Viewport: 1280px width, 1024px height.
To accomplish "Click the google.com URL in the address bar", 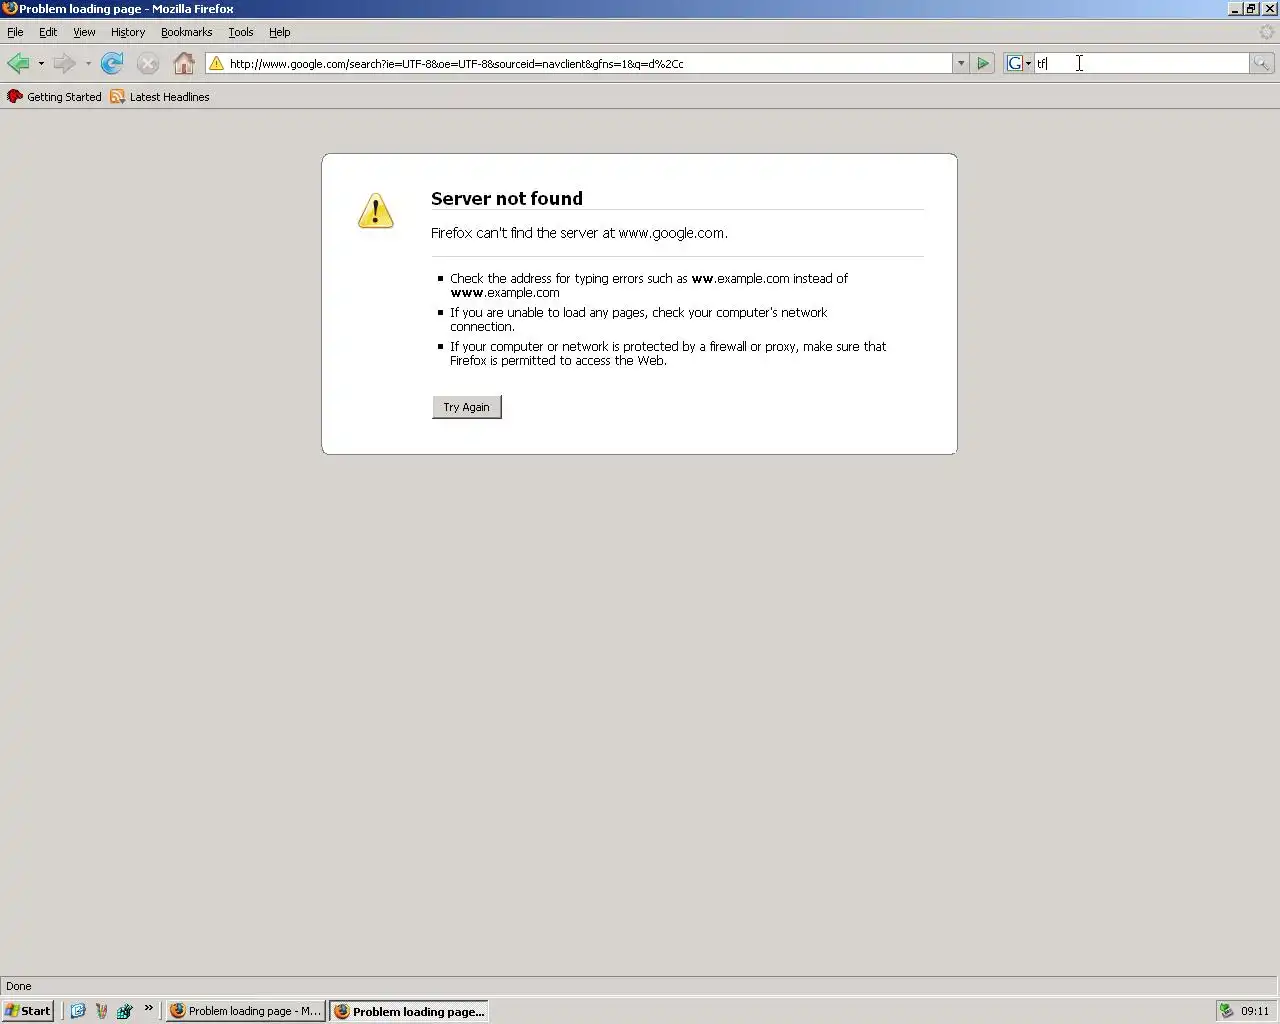I will [x=456, y=64].
